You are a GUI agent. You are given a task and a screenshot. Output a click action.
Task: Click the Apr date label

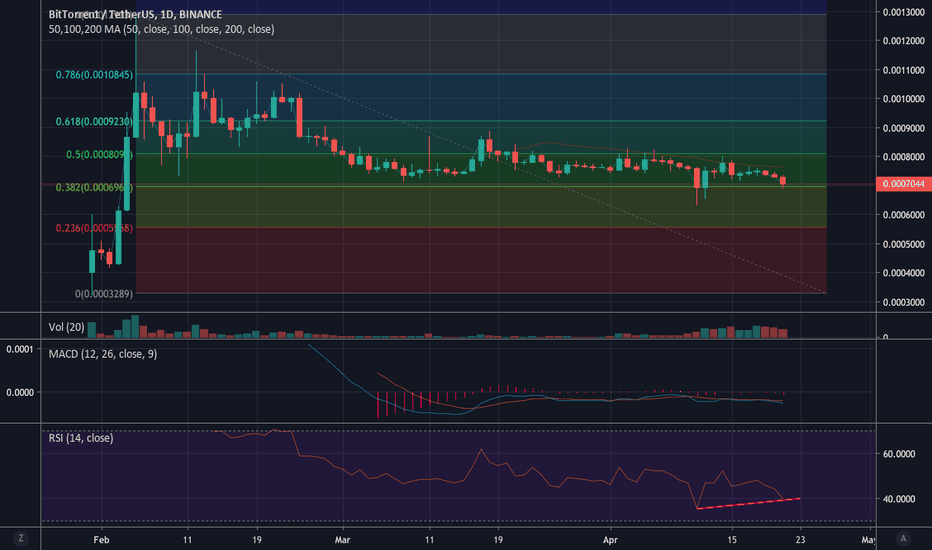[x=610, y=540]
